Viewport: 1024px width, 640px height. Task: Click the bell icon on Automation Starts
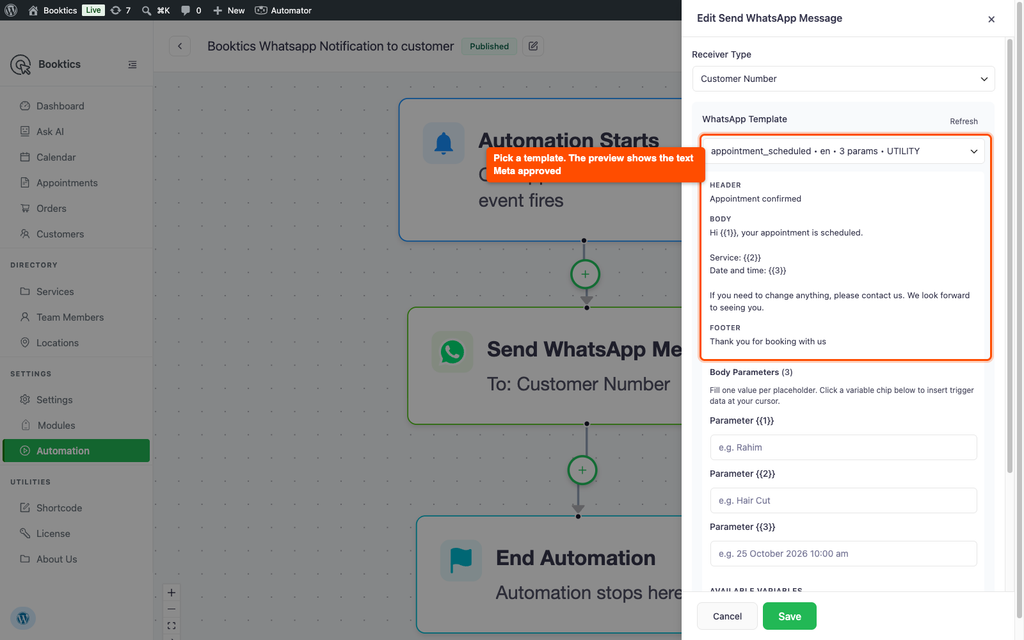coord(443,143)
